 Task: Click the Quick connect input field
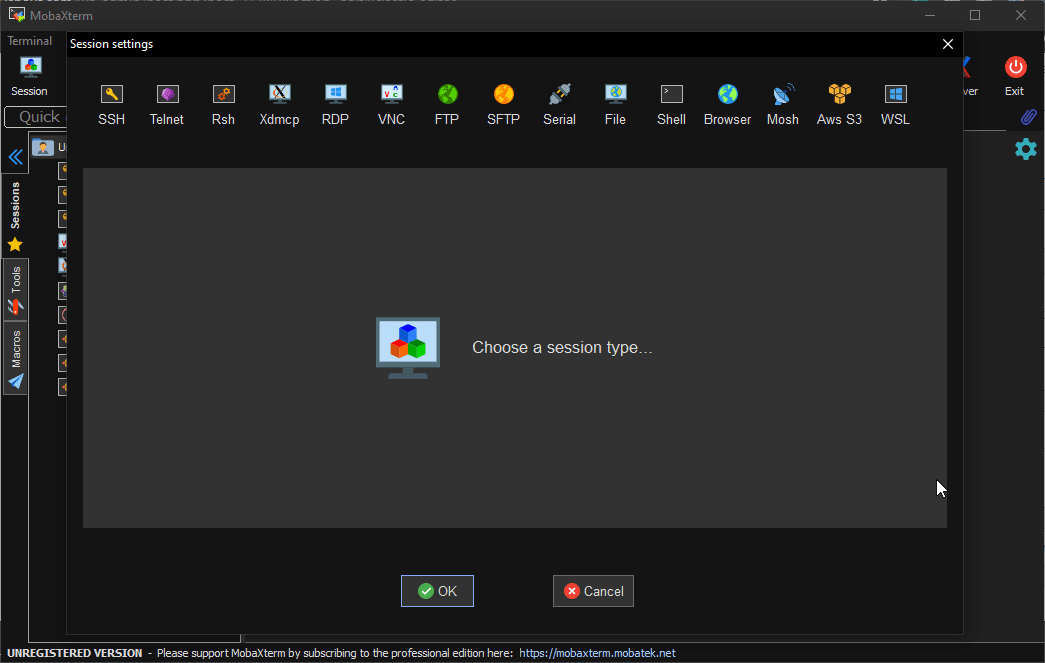click(35, 117)
